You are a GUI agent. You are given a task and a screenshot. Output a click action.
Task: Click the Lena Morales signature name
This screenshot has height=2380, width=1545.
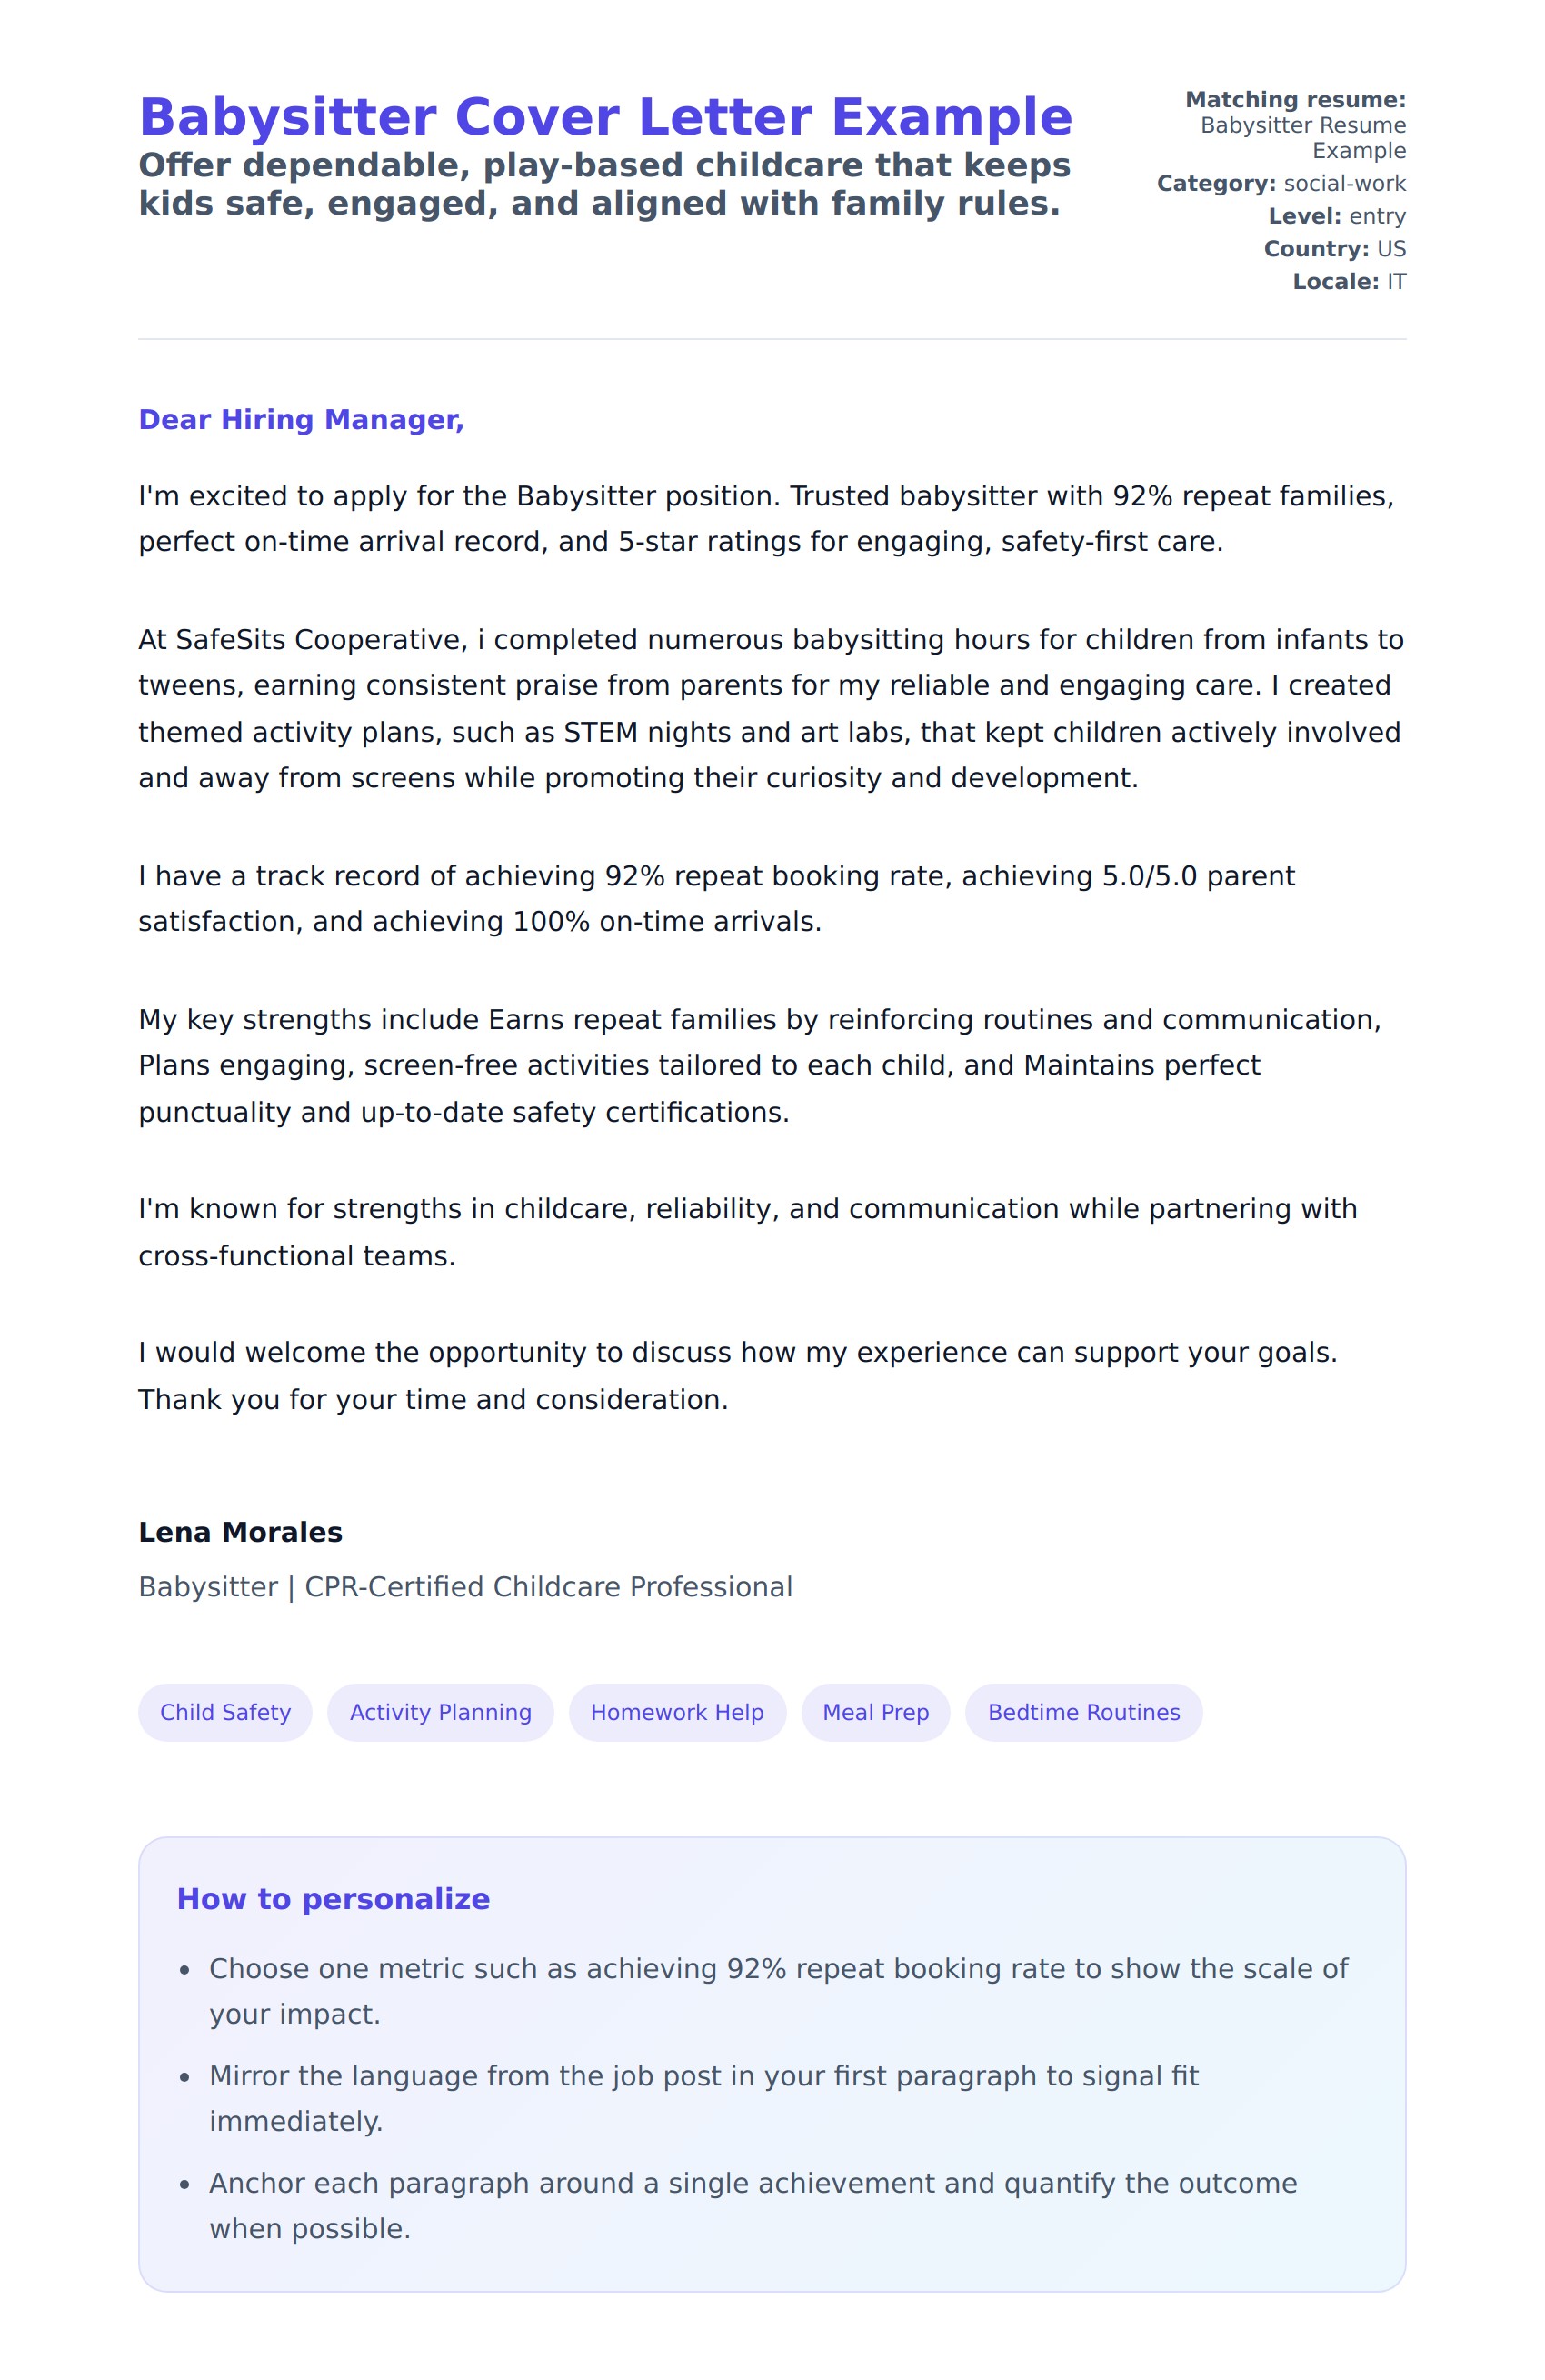coord(240,1532)
